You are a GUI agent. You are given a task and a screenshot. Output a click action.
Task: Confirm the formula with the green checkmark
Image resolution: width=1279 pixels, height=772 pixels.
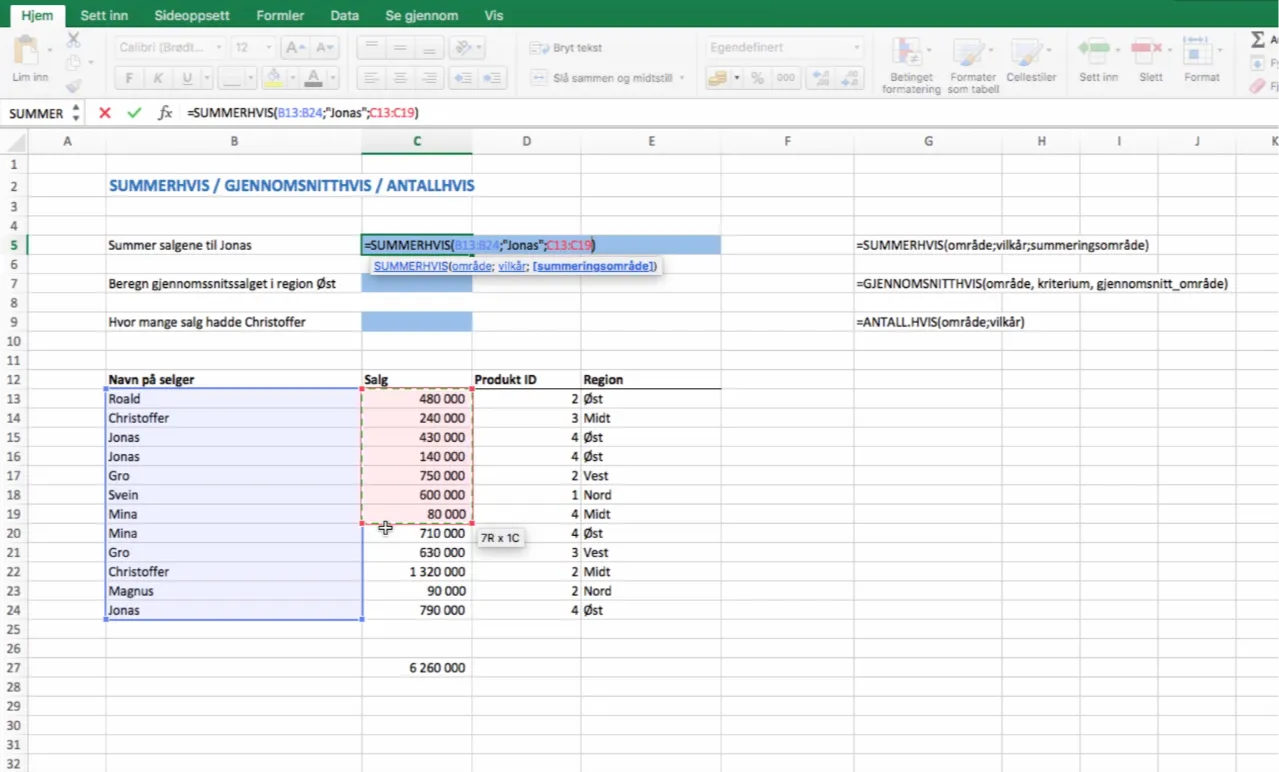134,113
